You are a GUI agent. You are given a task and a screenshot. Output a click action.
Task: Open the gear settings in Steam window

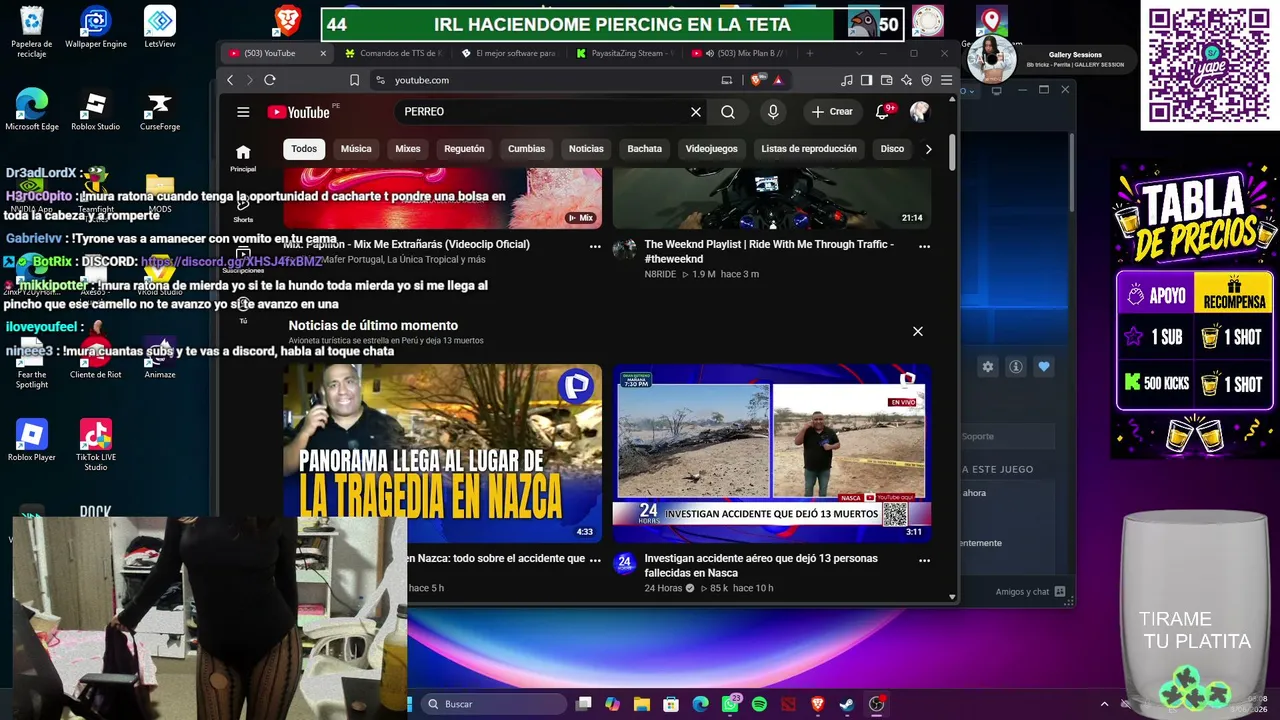click(x=988, y=367)
